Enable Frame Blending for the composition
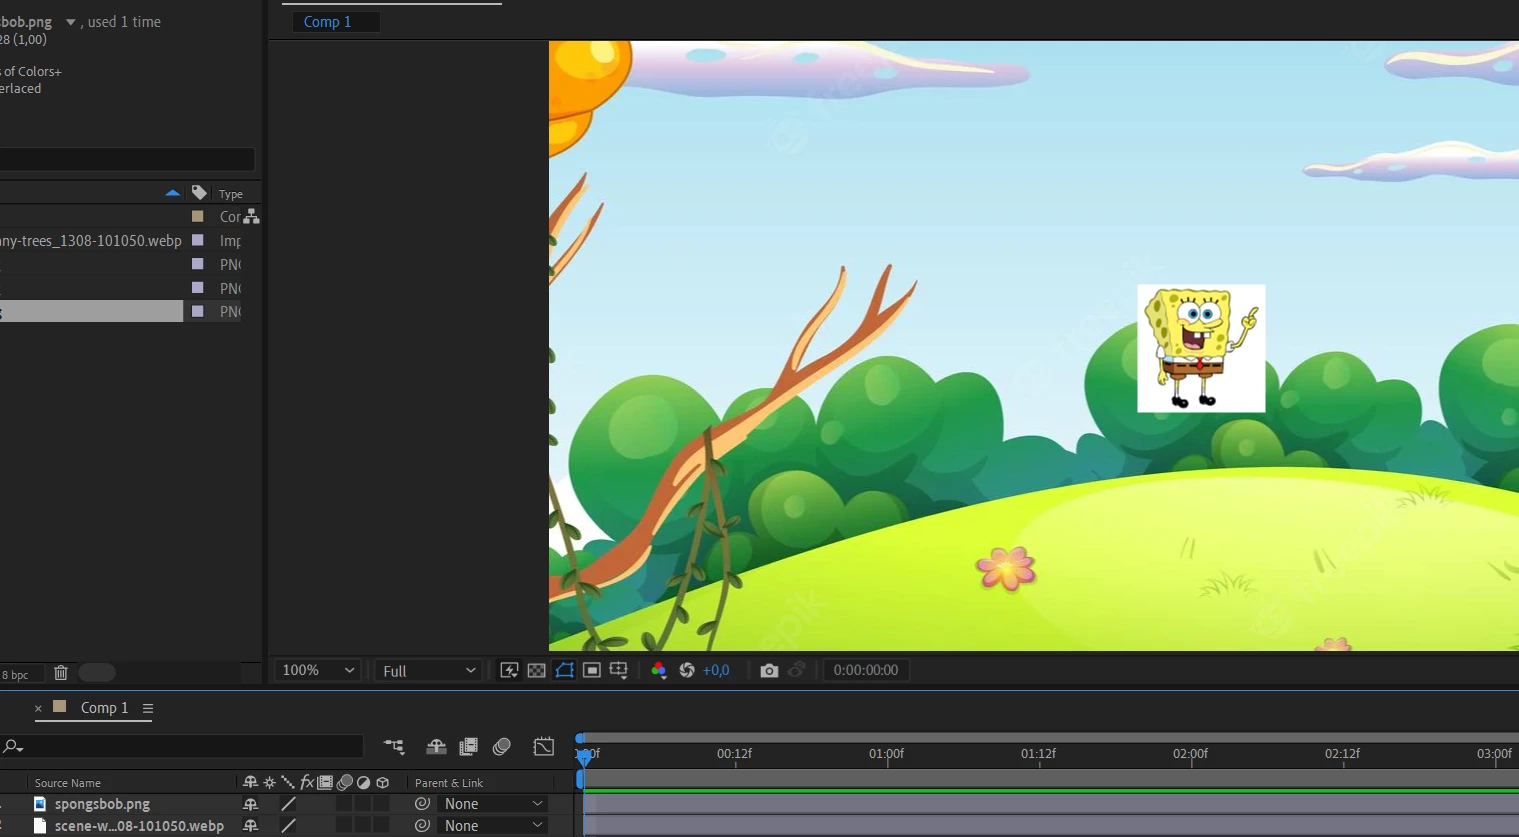The image size is (1519, 837). tap(468, 746)
